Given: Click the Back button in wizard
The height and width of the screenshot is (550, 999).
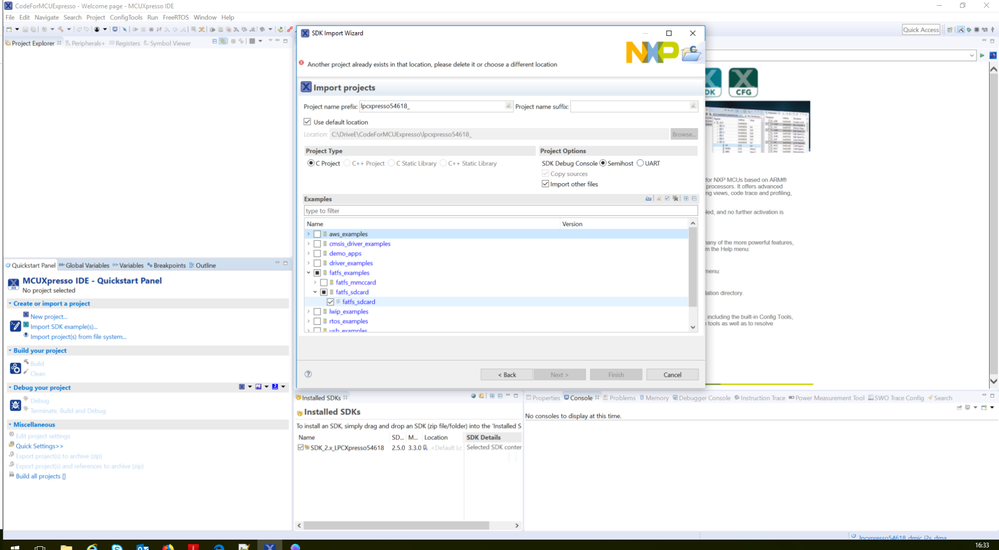Looking at the screenshot, I should pos(507,375).
